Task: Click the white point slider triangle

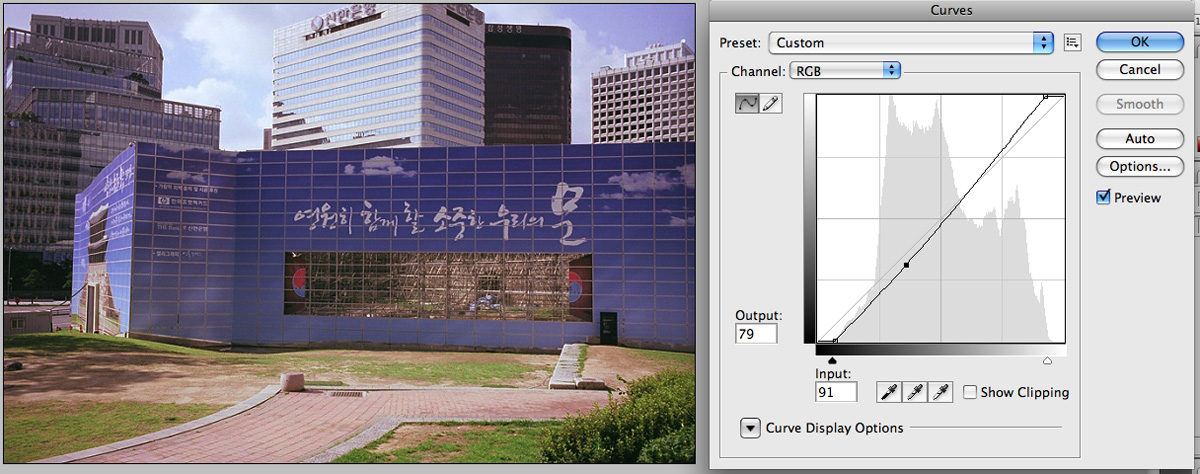Action: pos(1047,360)
